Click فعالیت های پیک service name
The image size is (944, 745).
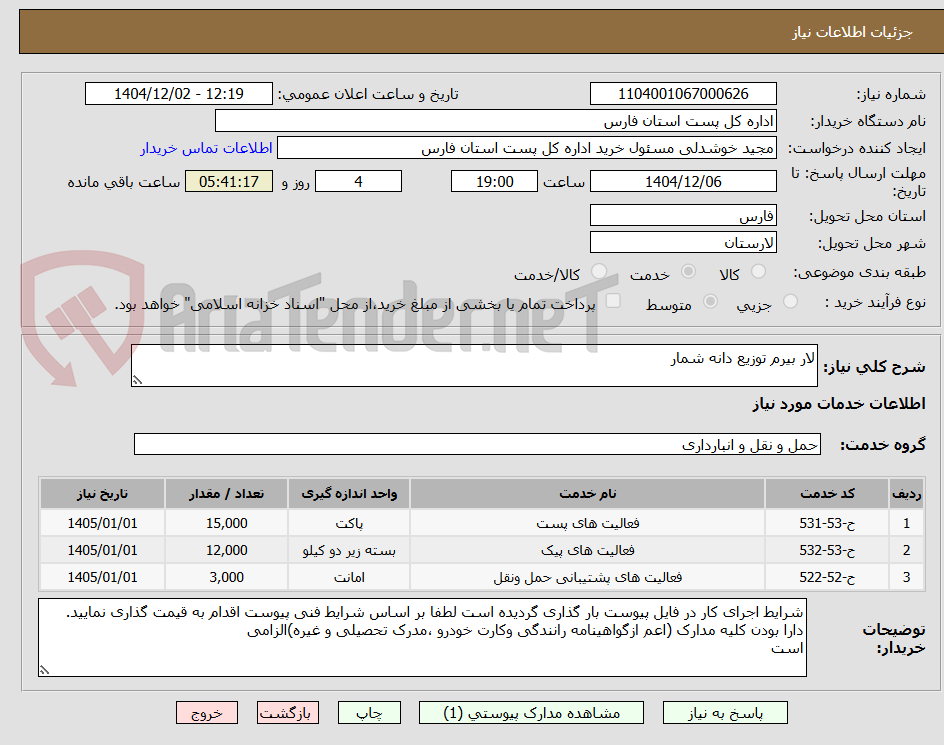point(588,550)
